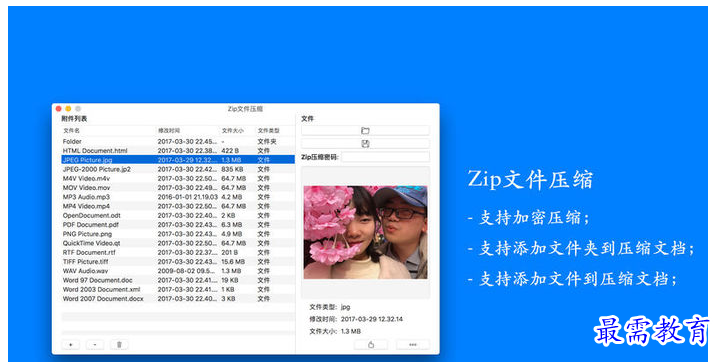Image resolution: width=718 pixels, height=362 pixels.
Task: Click the minus button to remove file
Action: [x=95, y=345]
